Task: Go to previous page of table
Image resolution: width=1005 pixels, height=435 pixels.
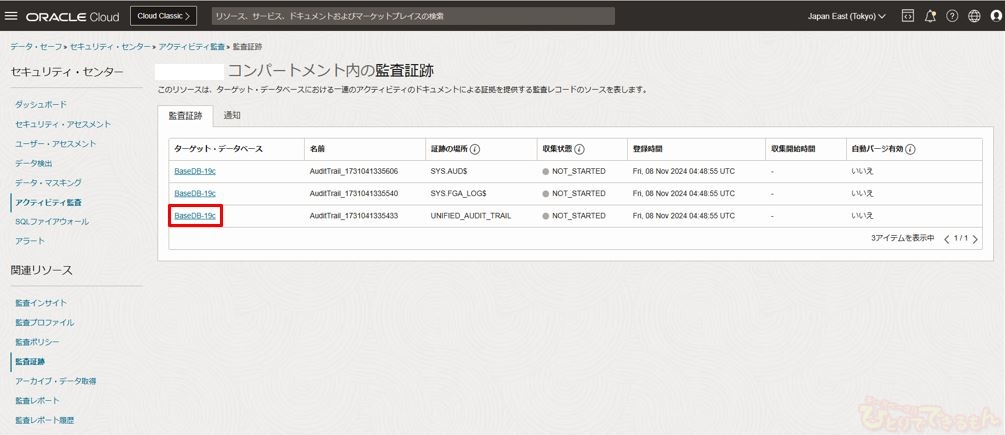Action: point(947,239)
